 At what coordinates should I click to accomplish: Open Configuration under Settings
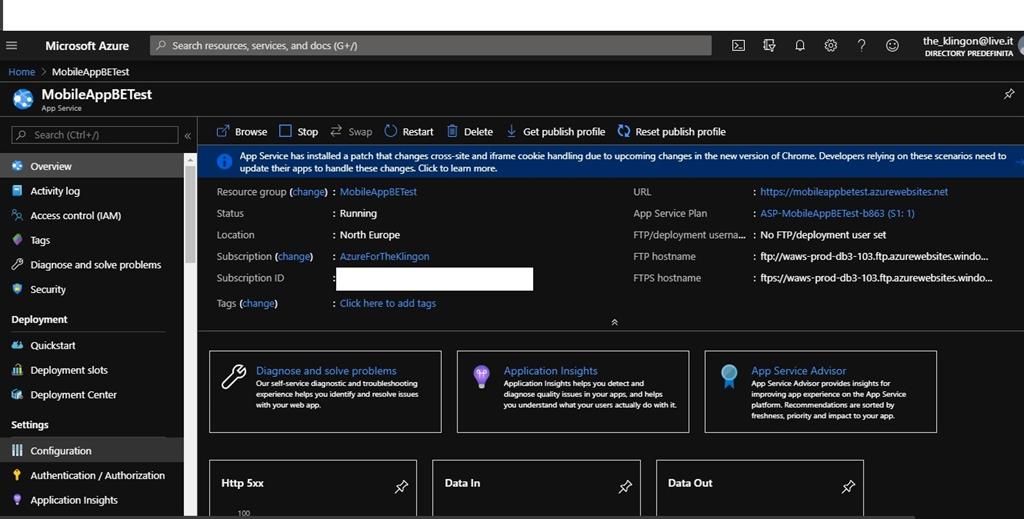point(92,450)
